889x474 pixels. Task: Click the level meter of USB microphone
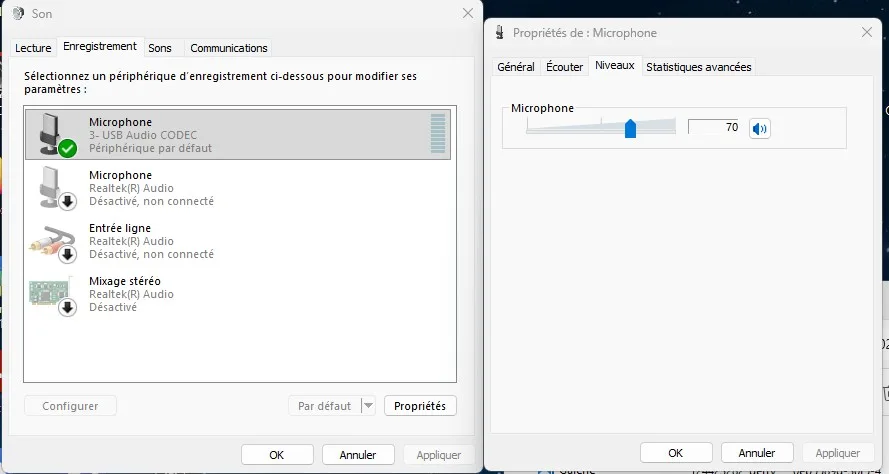(x=437, y=134)
